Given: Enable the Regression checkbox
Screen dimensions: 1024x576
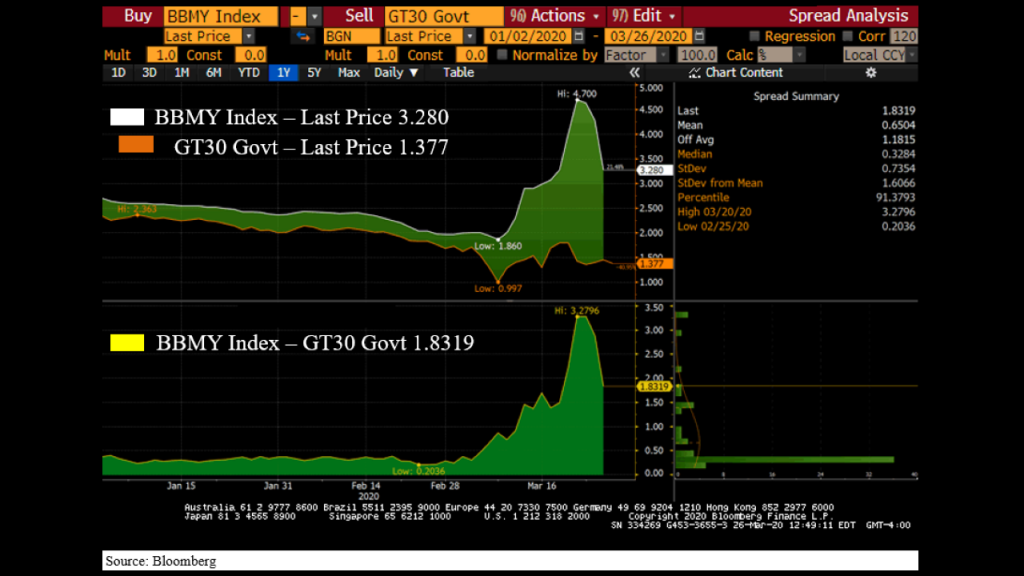Looking at the screenshot, I should coord(754,36).
